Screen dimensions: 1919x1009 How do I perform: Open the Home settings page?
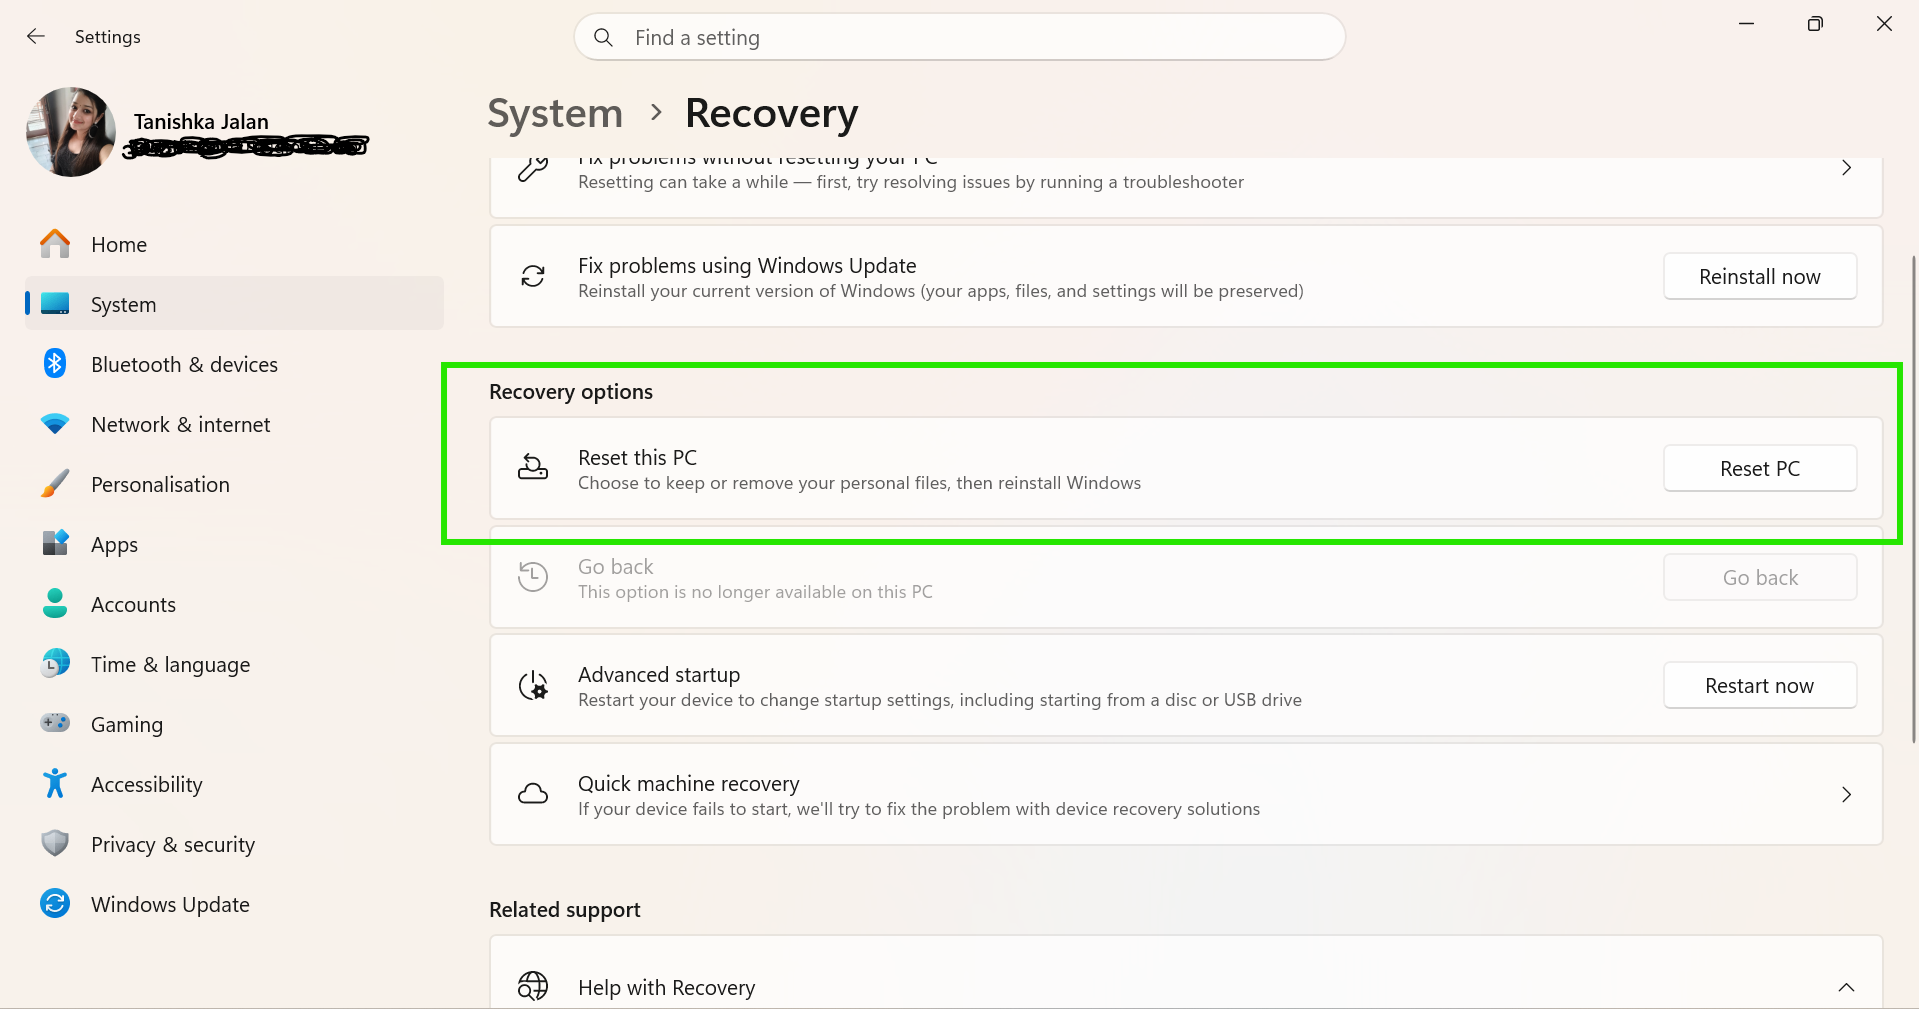[x=234, y=244]
